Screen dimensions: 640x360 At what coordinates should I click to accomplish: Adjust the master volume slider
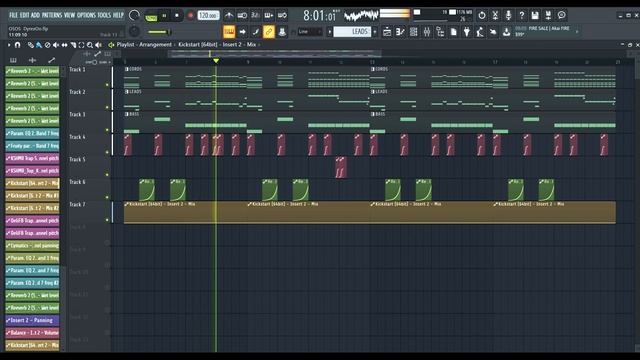(x=159, y=32)
